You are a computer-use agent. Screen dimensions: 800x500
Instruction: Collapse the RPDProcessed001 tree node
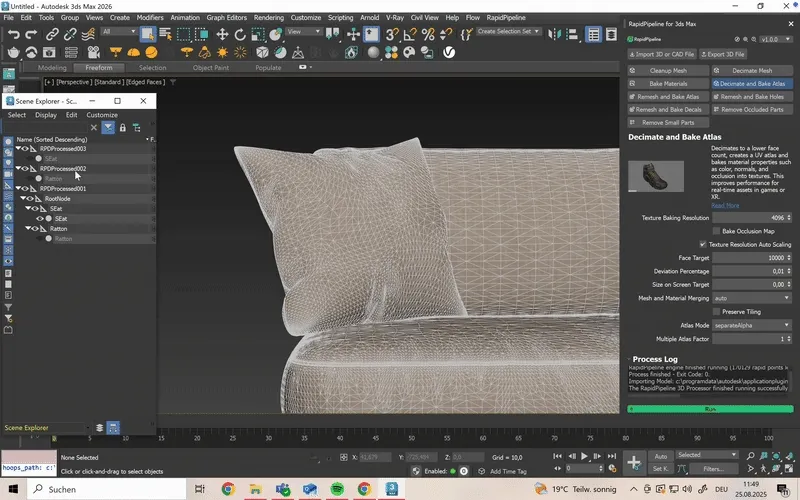pyautogui.click(x=18, y=188)
